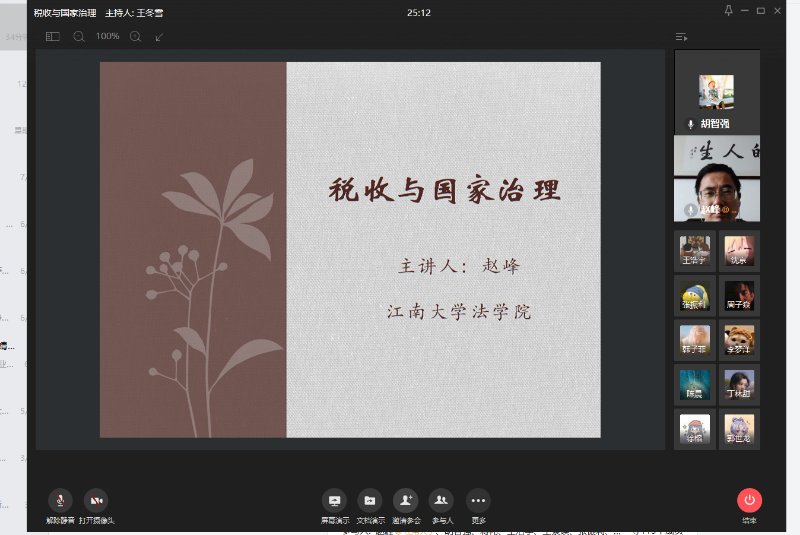The width and height of the screenshot is (800, 535).
Task: Click 丁林超 participant avatar
Action: pyautogui.click(x=739, y=384)
